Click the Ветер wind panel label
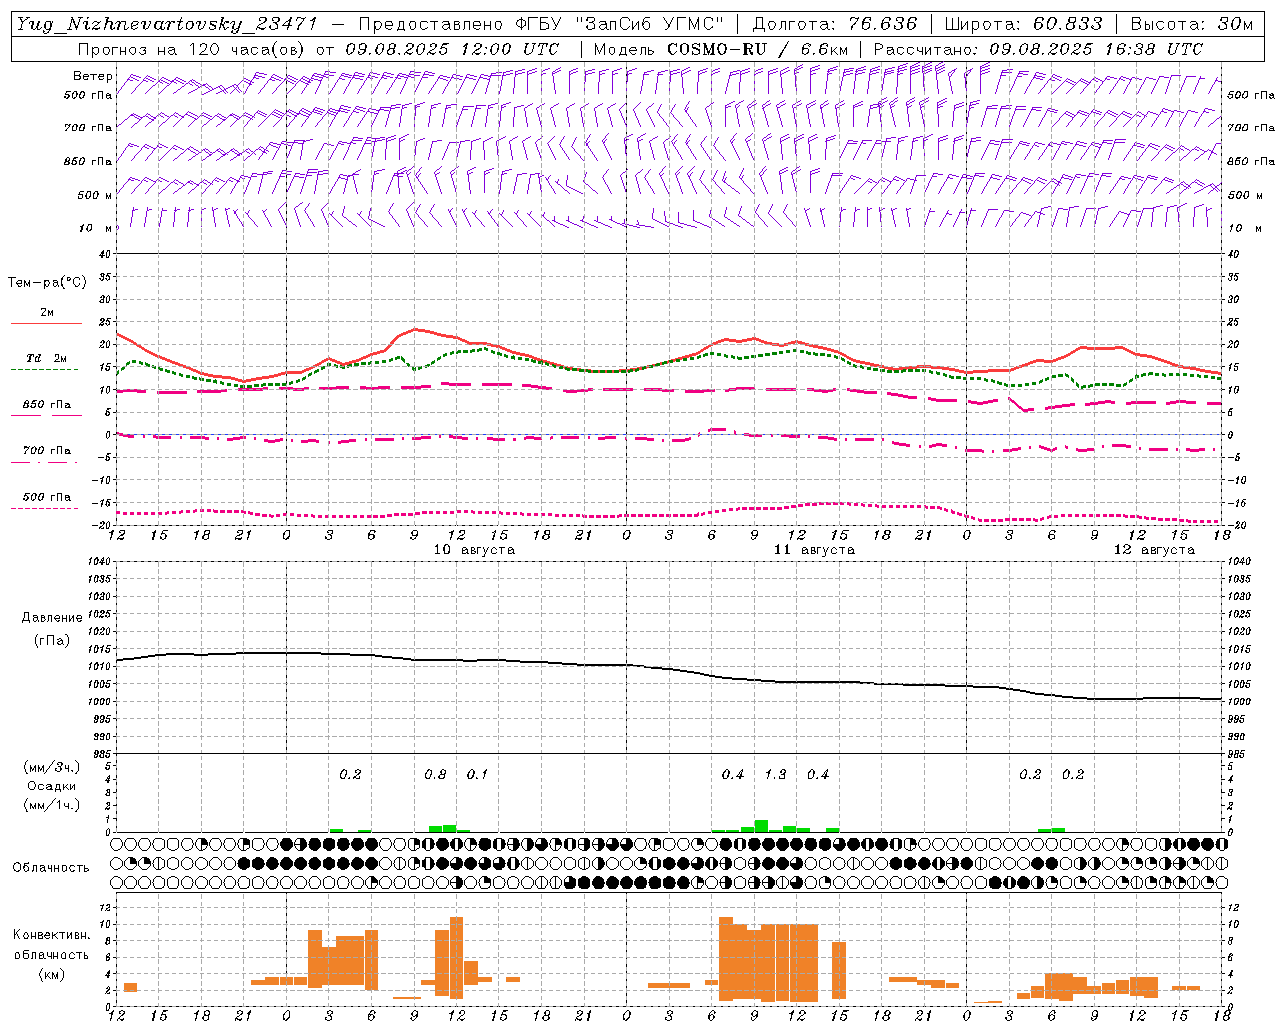Viewport: 1280px width, 1024px height. pyautogui.click(x=93, y=76)
